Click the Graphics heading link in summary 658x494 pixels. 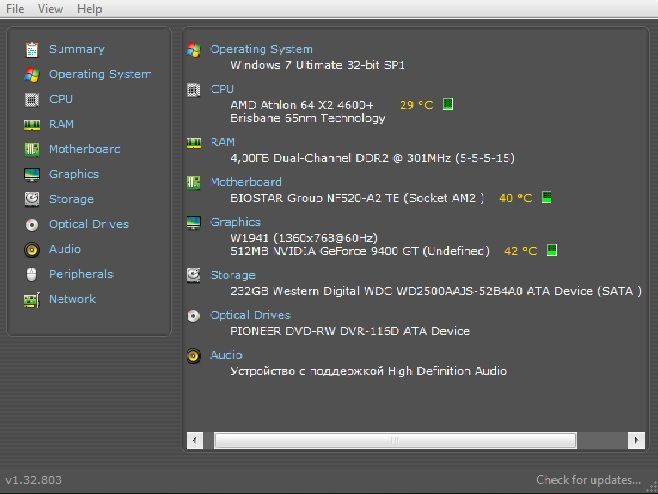[235, 222]
